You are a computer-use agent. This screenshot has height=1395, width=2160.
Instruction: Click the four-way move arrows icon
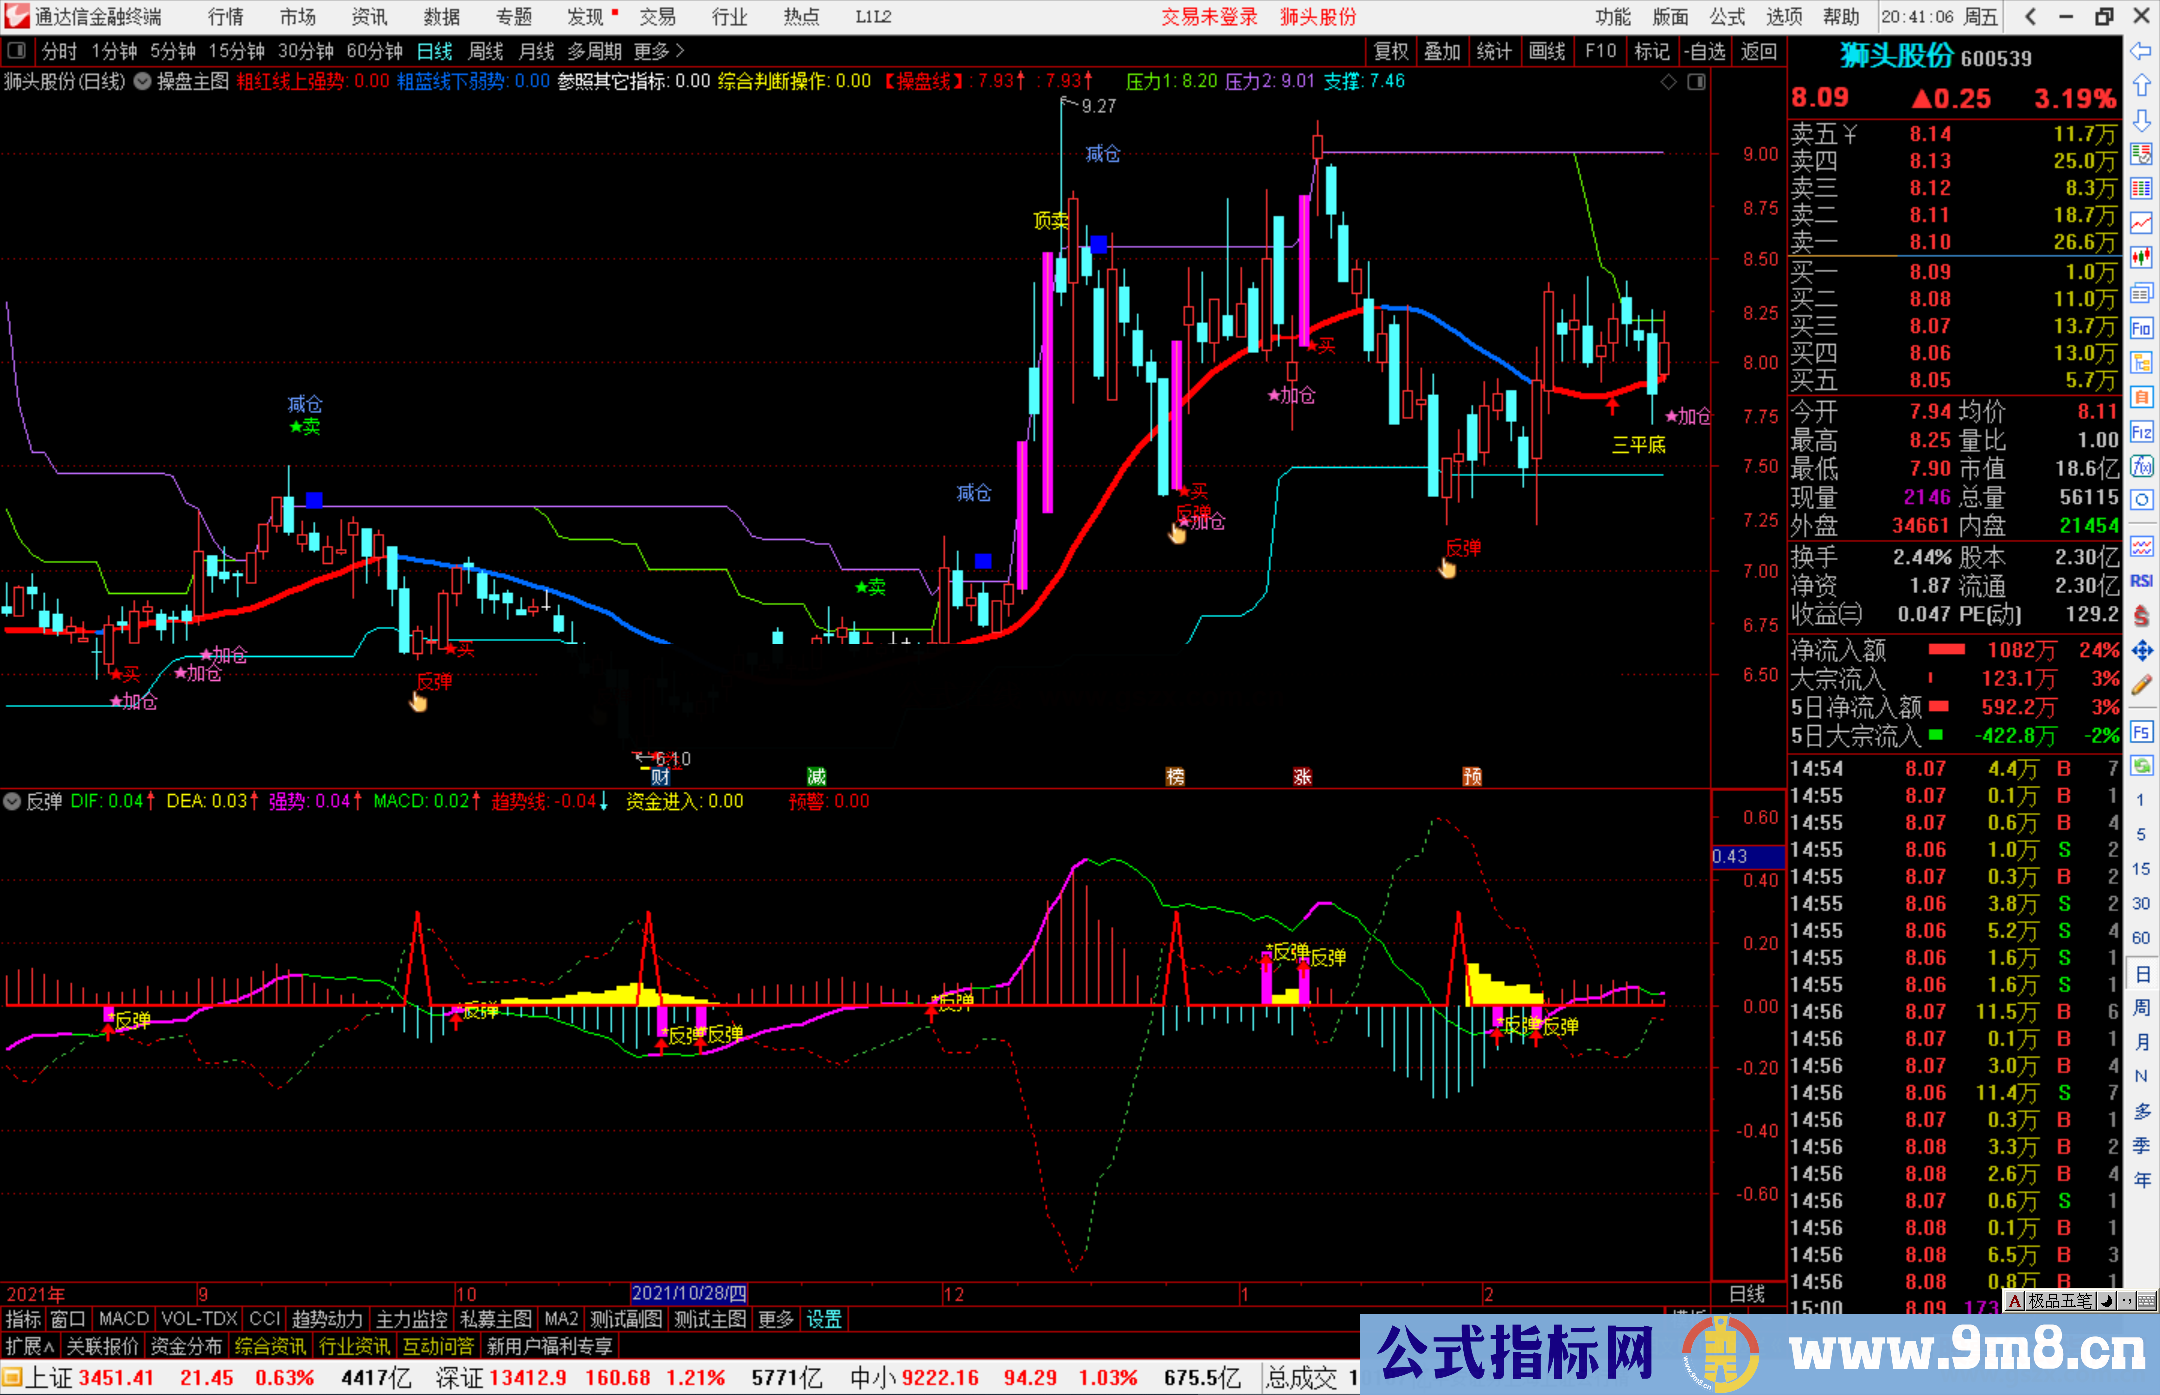2141,651
